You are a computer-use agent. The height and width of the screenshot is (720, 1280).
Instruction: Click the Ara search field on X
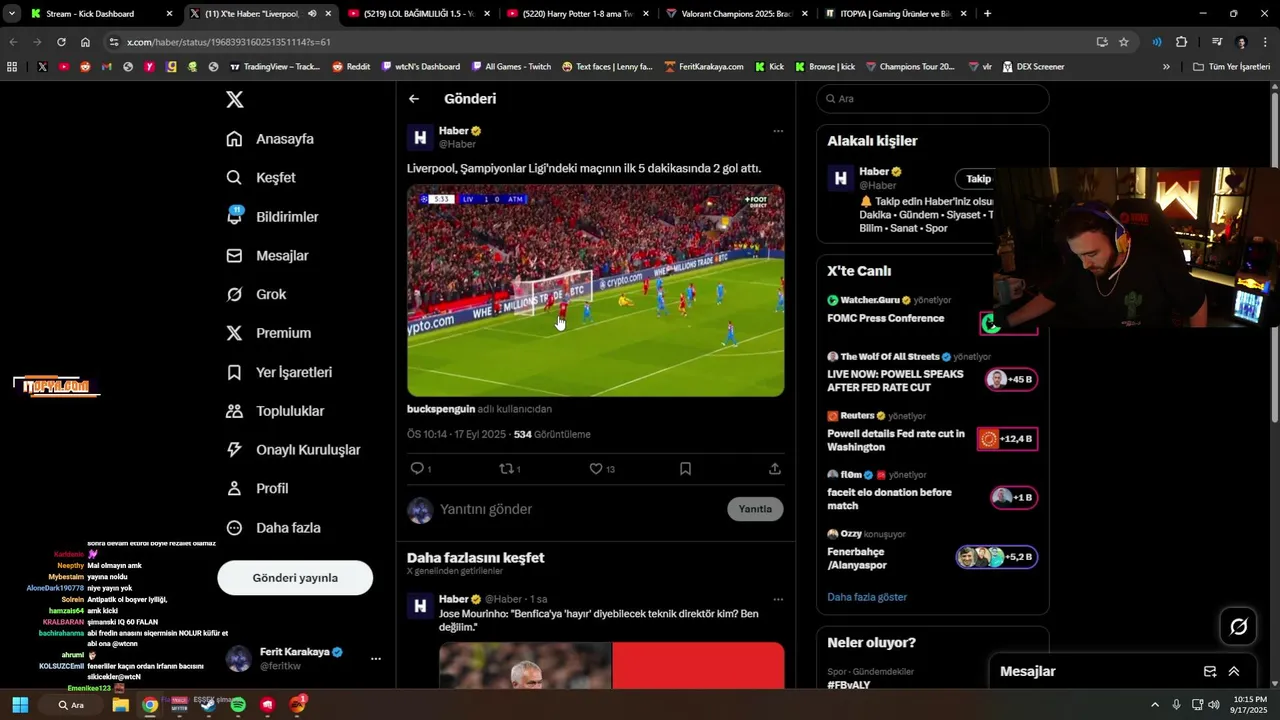tap(933, 99)
